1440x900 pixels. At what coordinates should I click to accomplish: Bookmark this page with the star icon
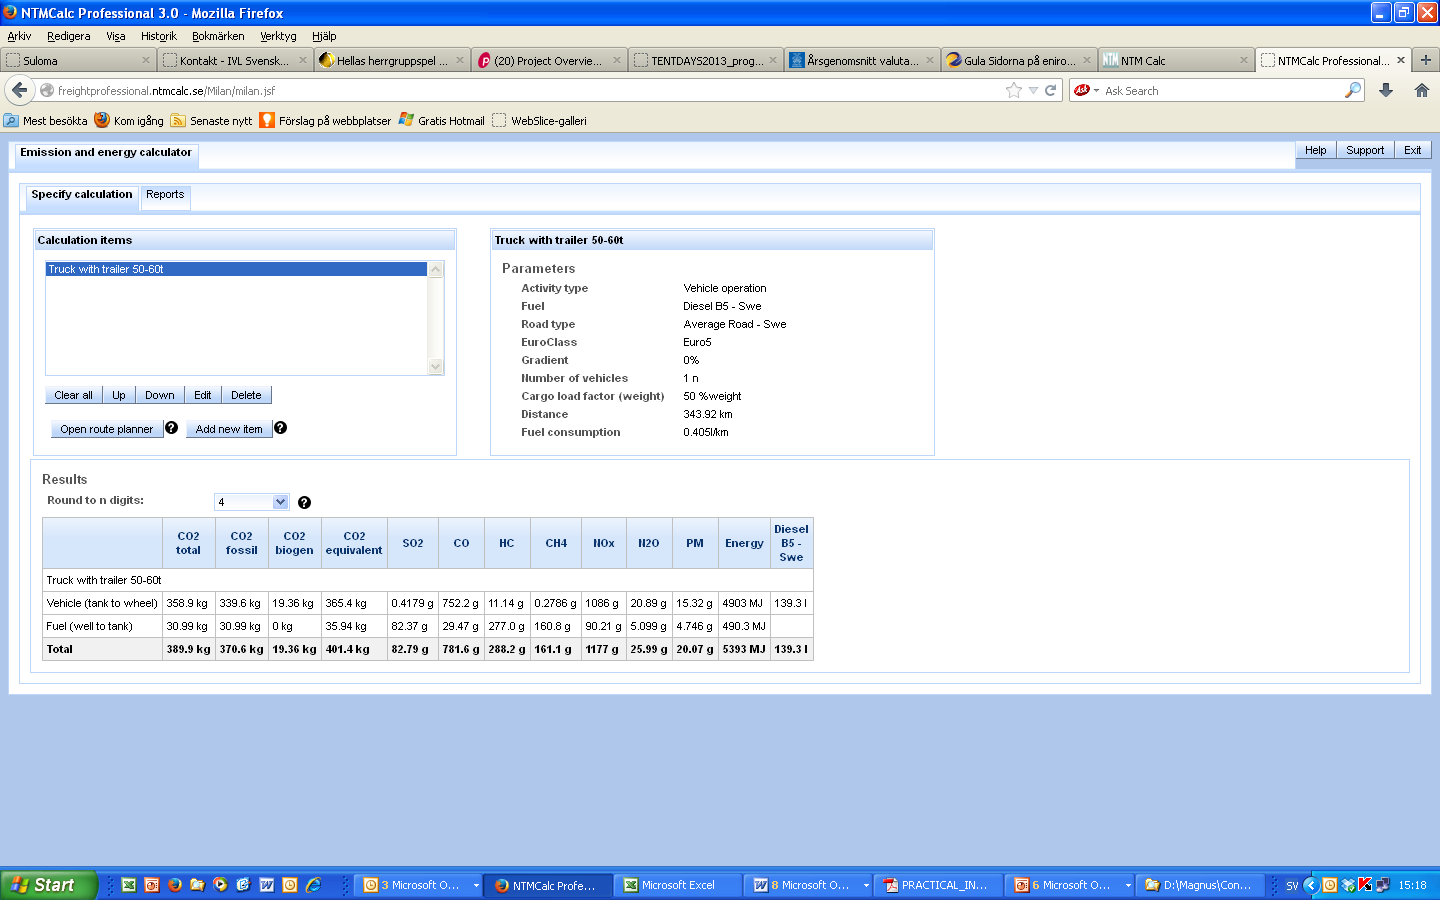(x=1014, y=90)
